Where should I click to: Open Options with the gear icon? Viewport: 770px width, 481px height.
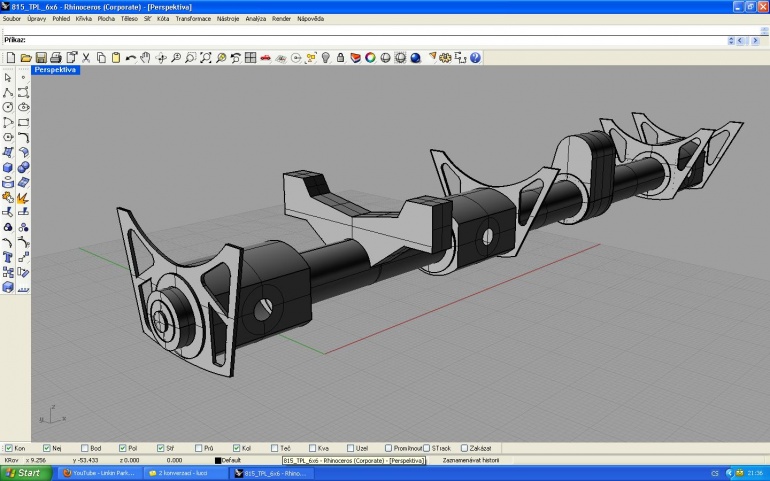coord(445,58)
